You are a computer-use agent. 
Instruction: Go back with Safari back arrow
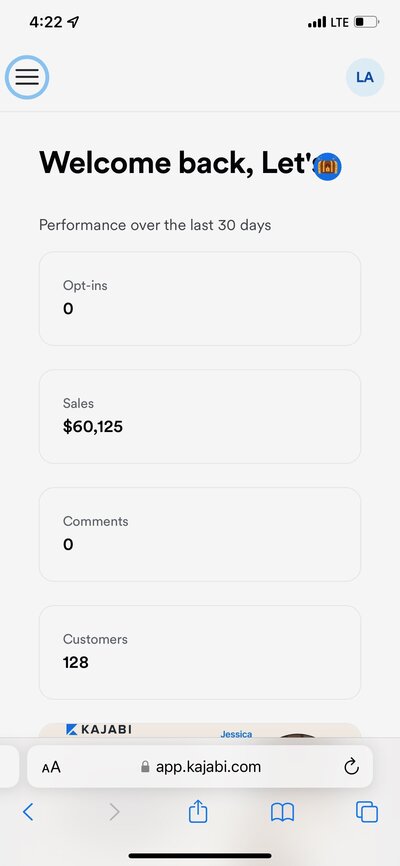[x=28, y=812]
